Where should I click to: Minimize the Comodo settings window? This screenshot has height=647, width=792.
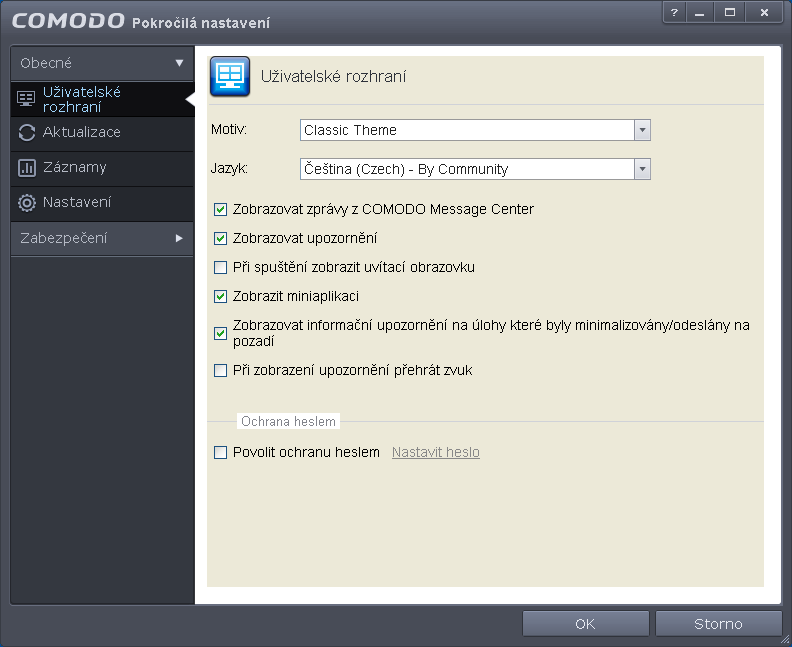pos(701,13)
